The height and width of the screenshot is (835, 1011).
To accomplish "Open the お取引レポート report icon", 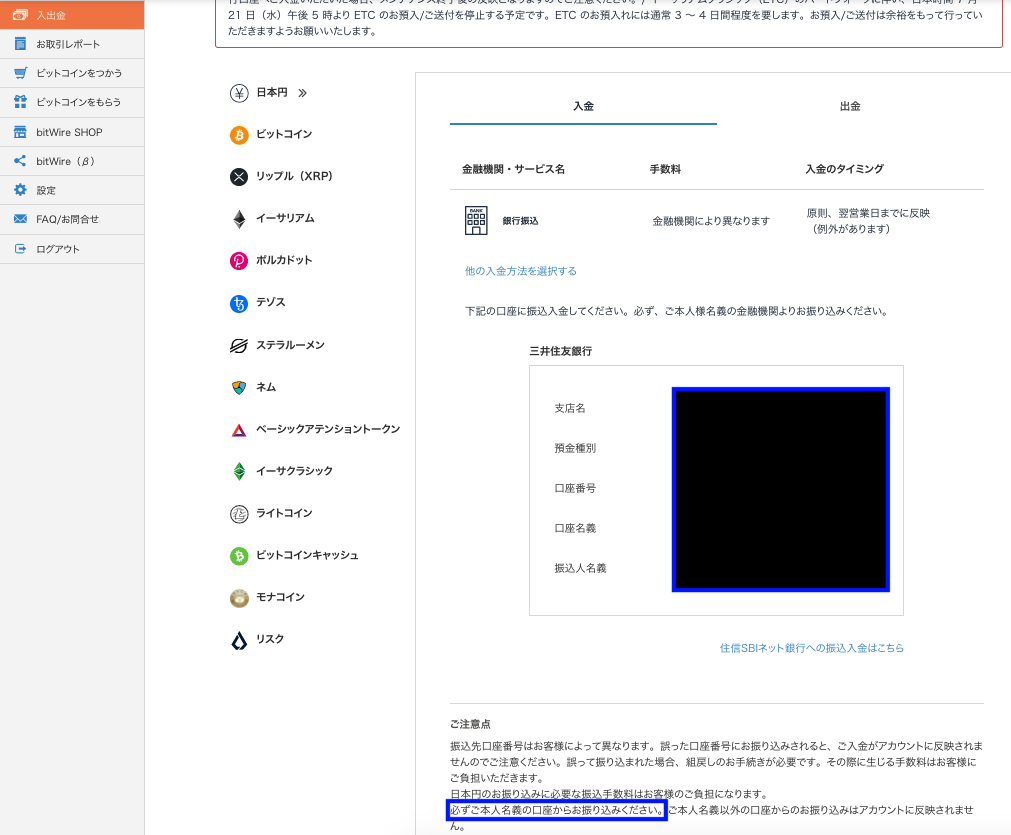I will coord(20,44).
